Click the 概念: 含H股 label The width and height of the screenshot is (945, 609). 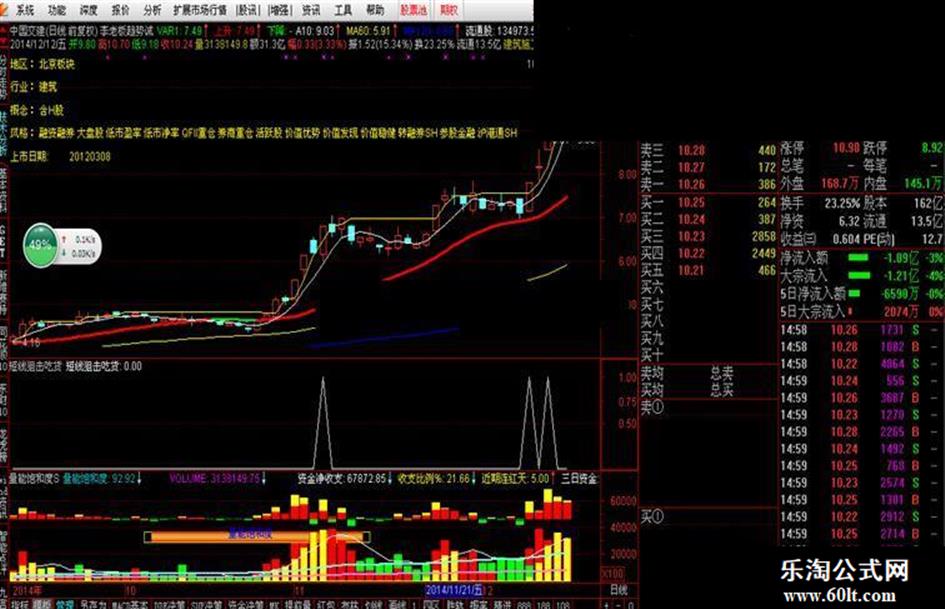37,110
